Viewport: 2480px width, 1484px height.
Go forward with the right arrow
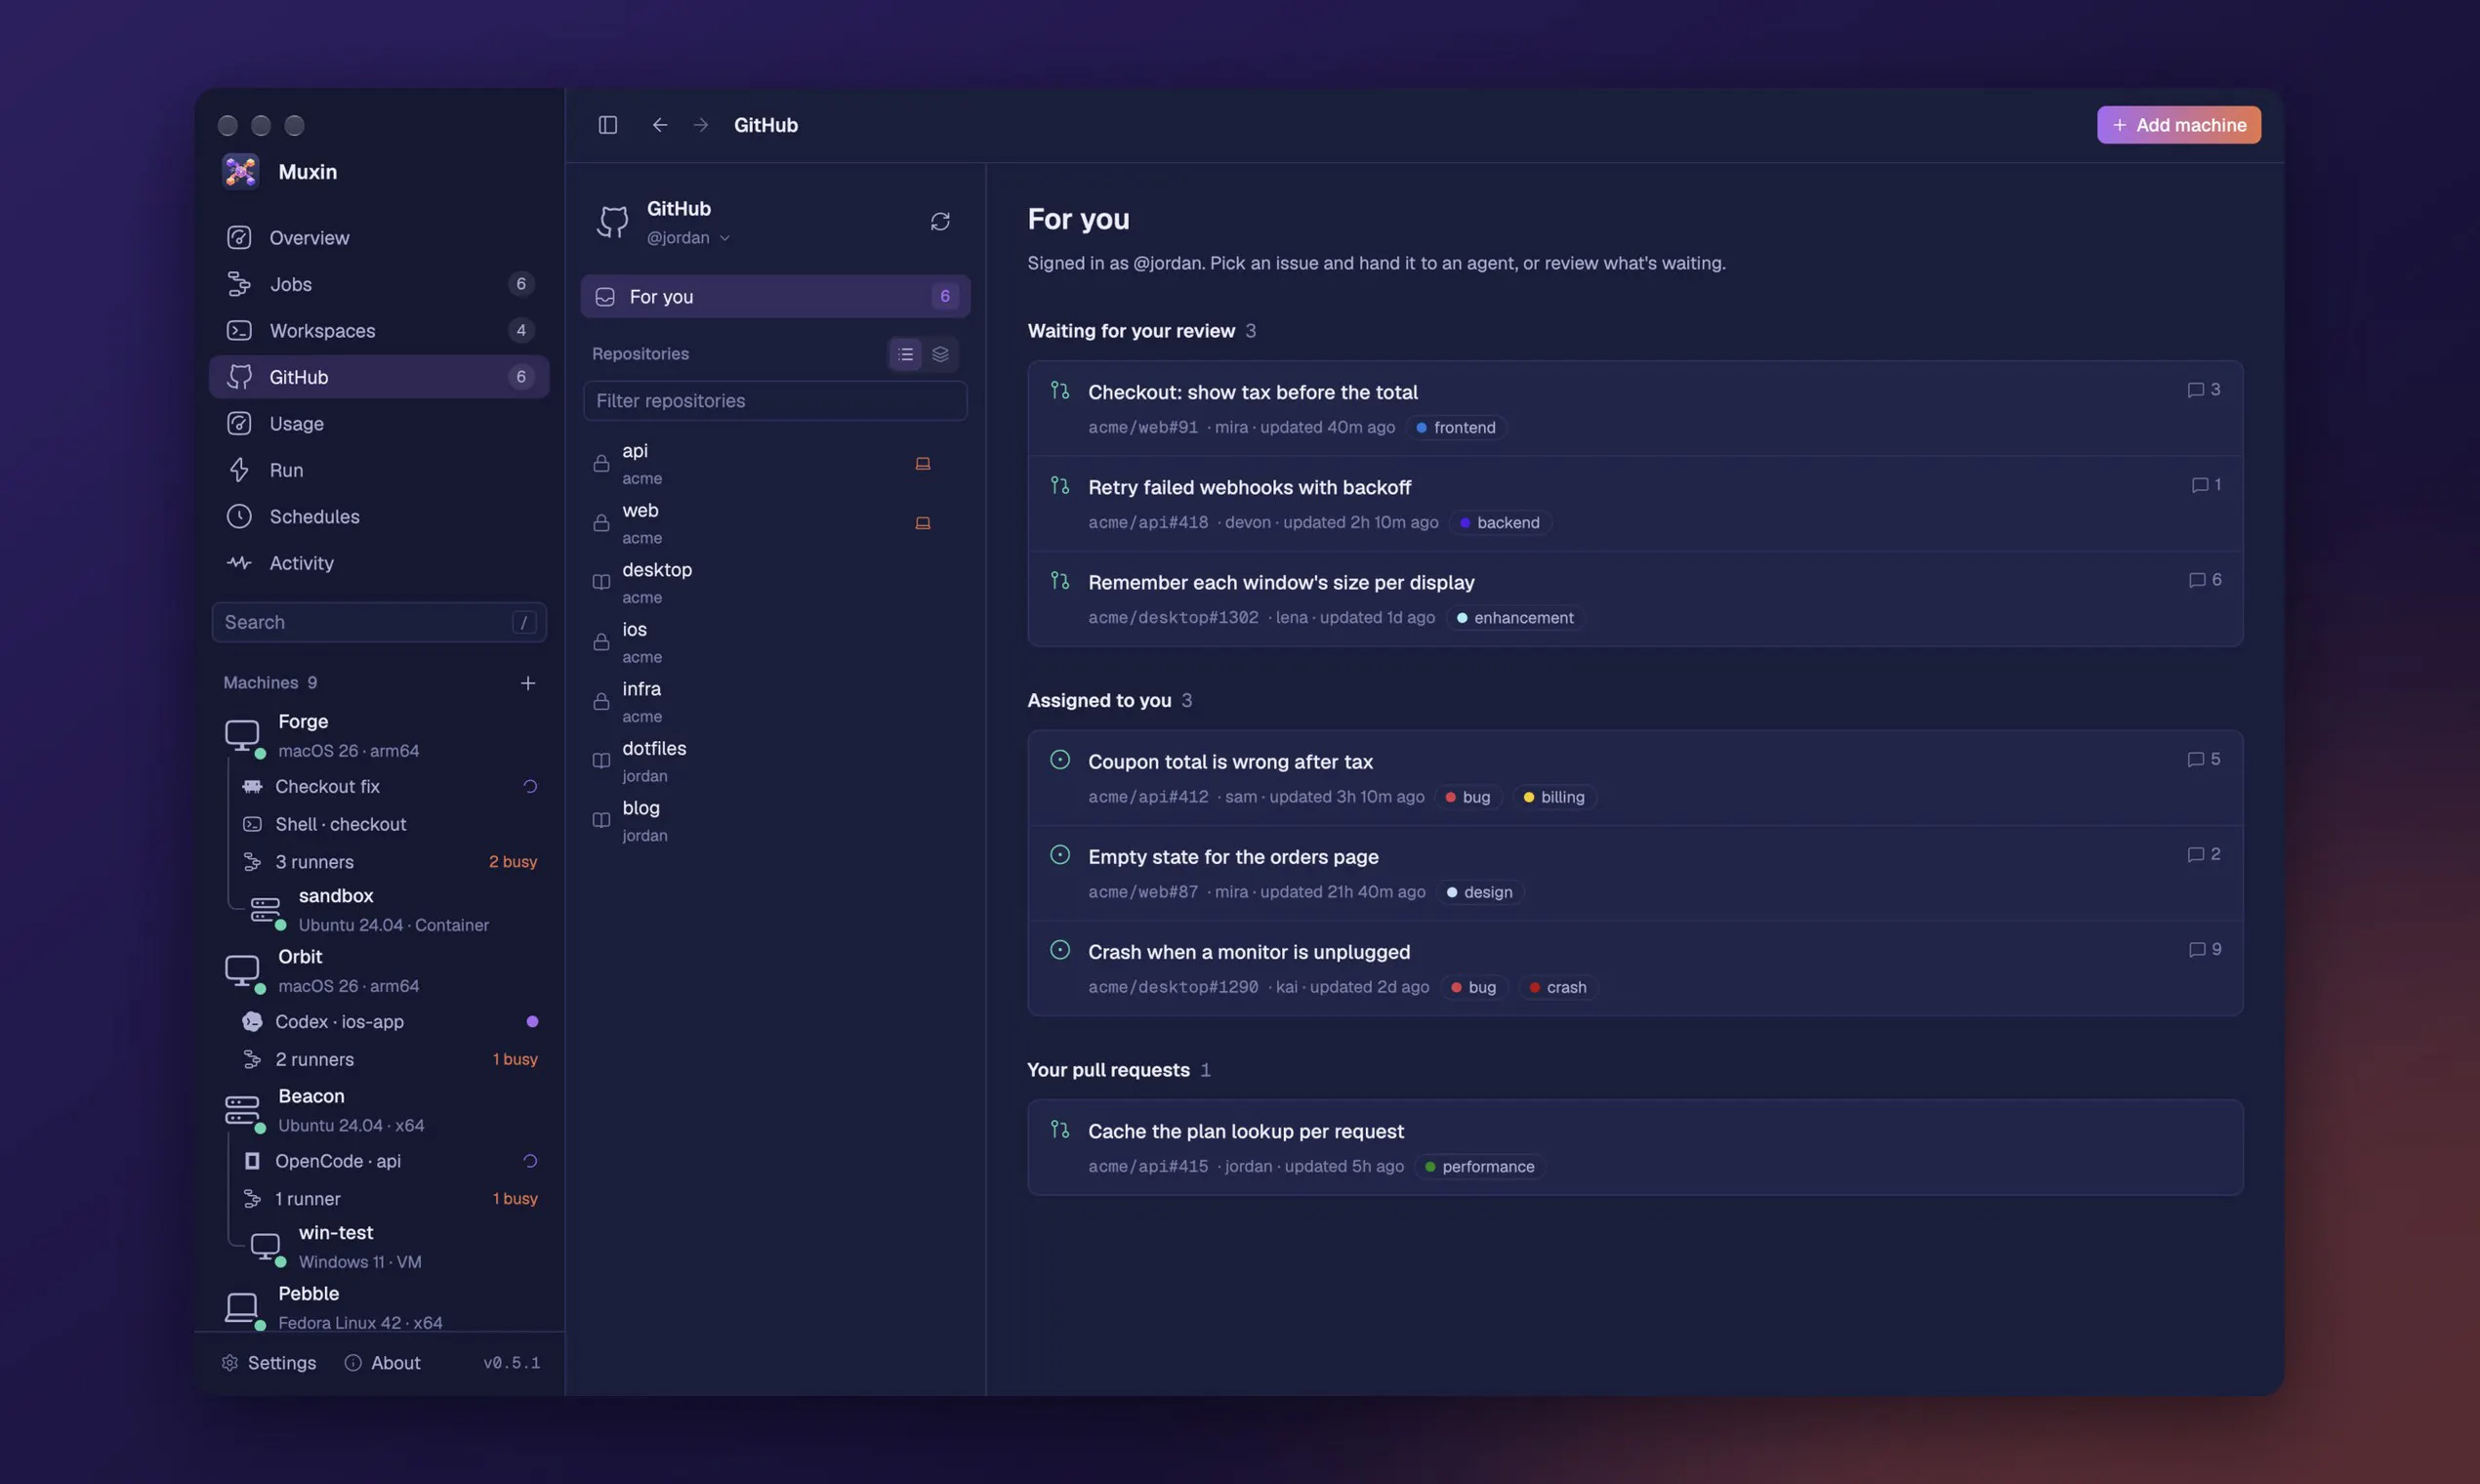(701, 125)
